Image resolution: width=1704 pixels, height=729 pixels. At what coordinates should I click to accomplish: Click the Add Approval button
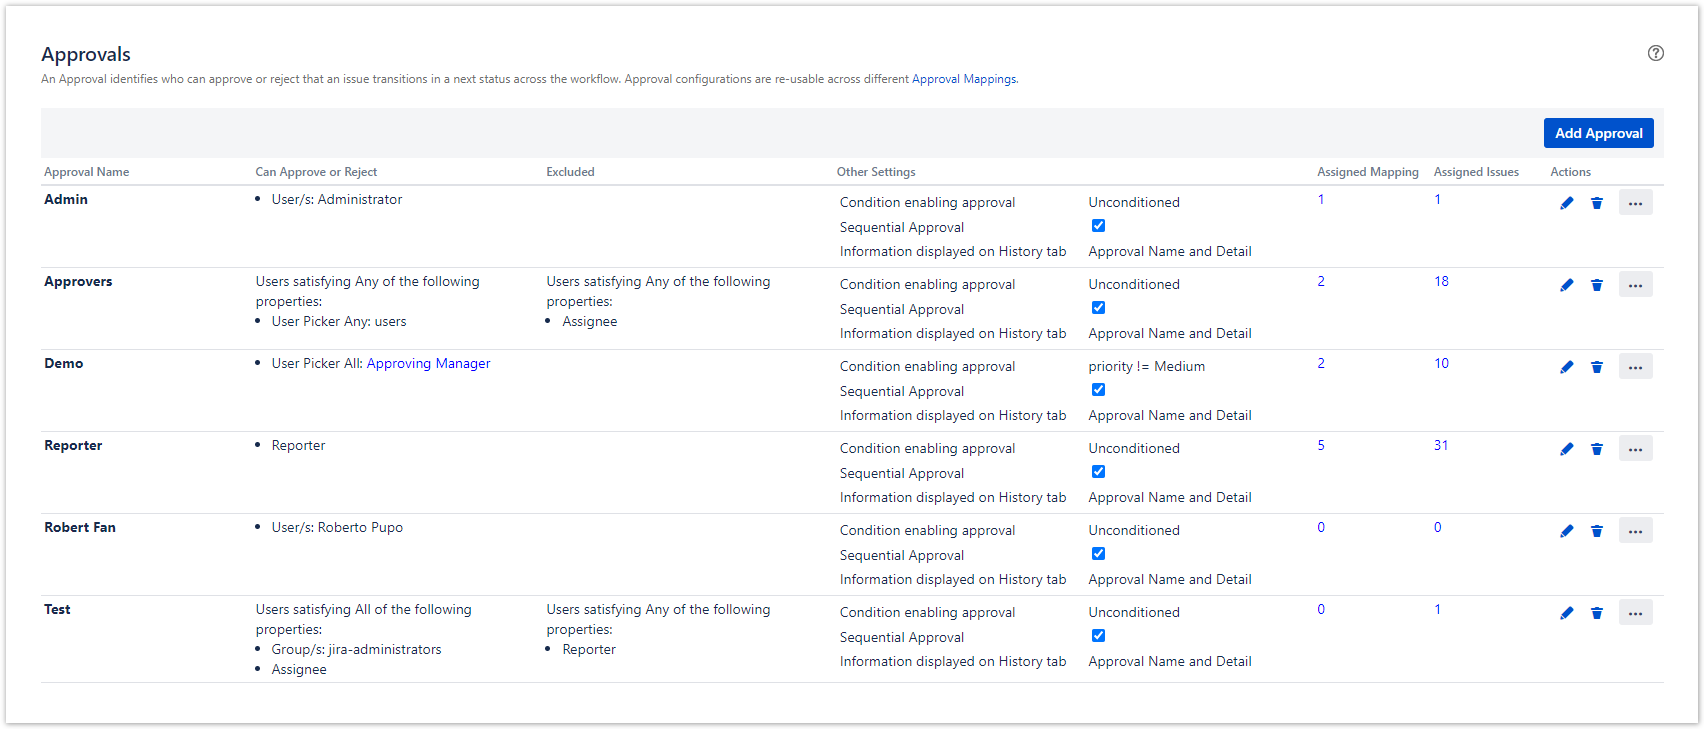(x=1598, y=133)
